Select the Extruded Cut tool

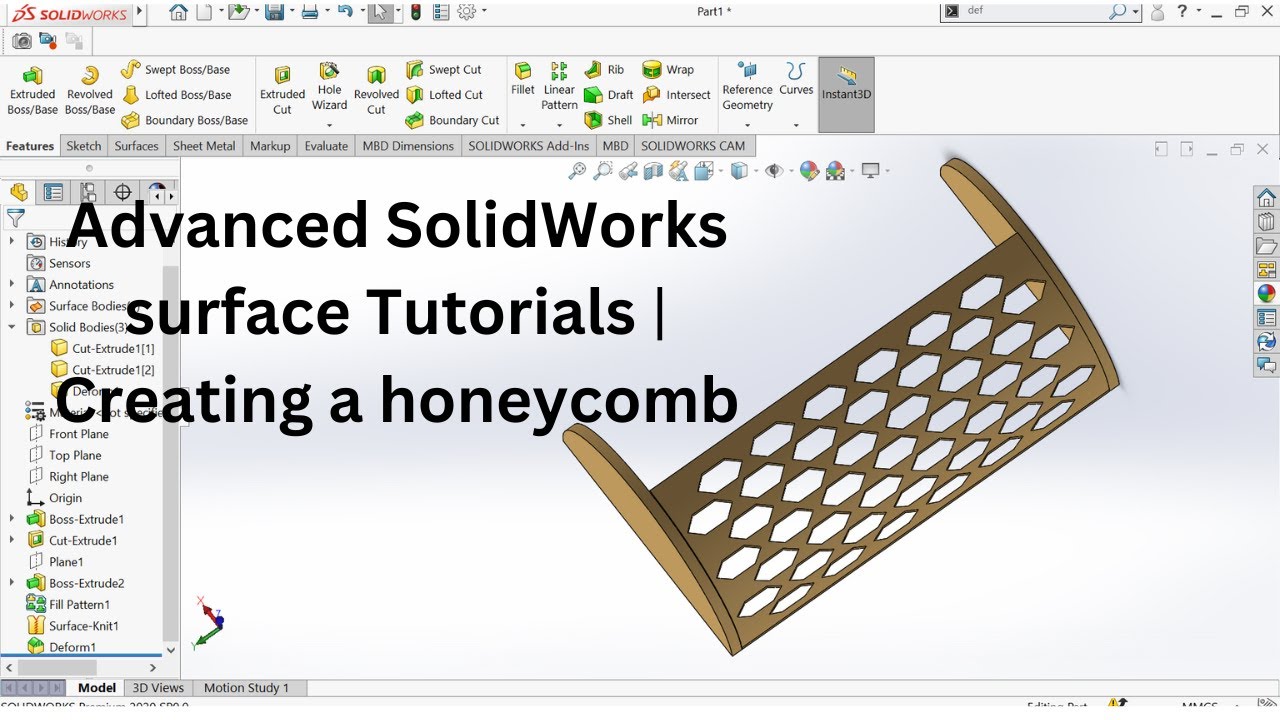(x=282, y=92)
